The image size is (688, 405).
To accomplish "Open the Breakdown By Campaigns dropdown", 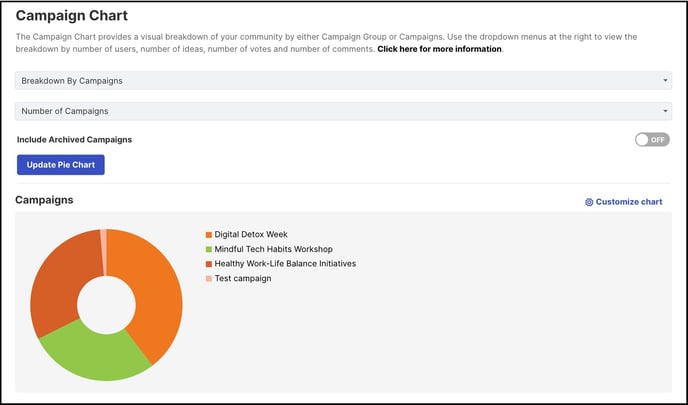I will tap(343, 81).
